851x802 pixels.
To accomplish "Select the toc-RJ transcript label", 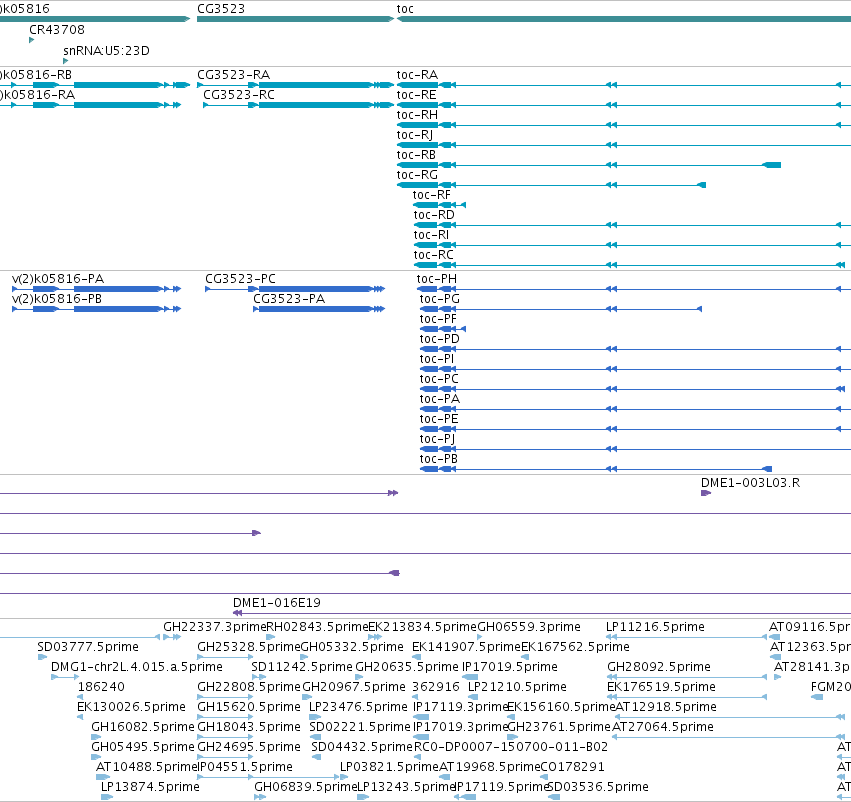I will pyautogui.click(x=415, y=135).
